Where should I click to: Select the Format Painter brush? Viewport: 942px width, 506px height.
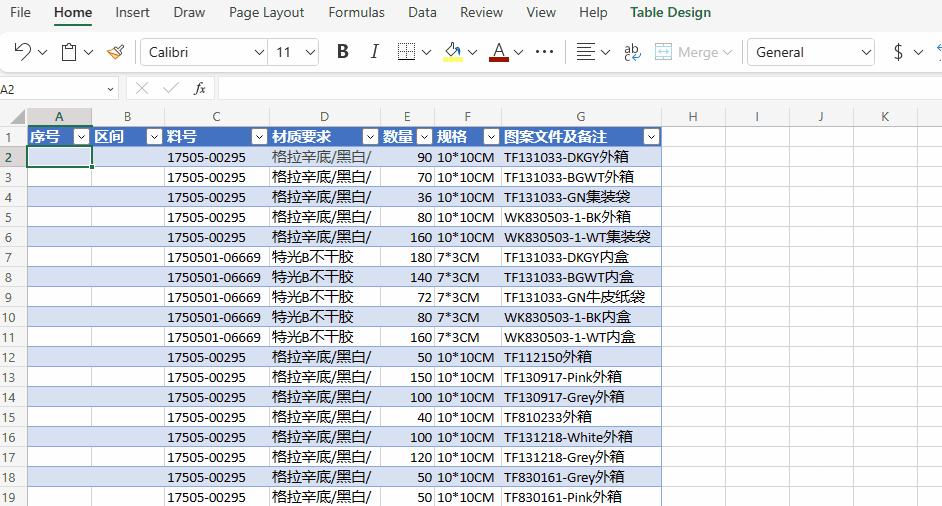click(x=115, y=52)
